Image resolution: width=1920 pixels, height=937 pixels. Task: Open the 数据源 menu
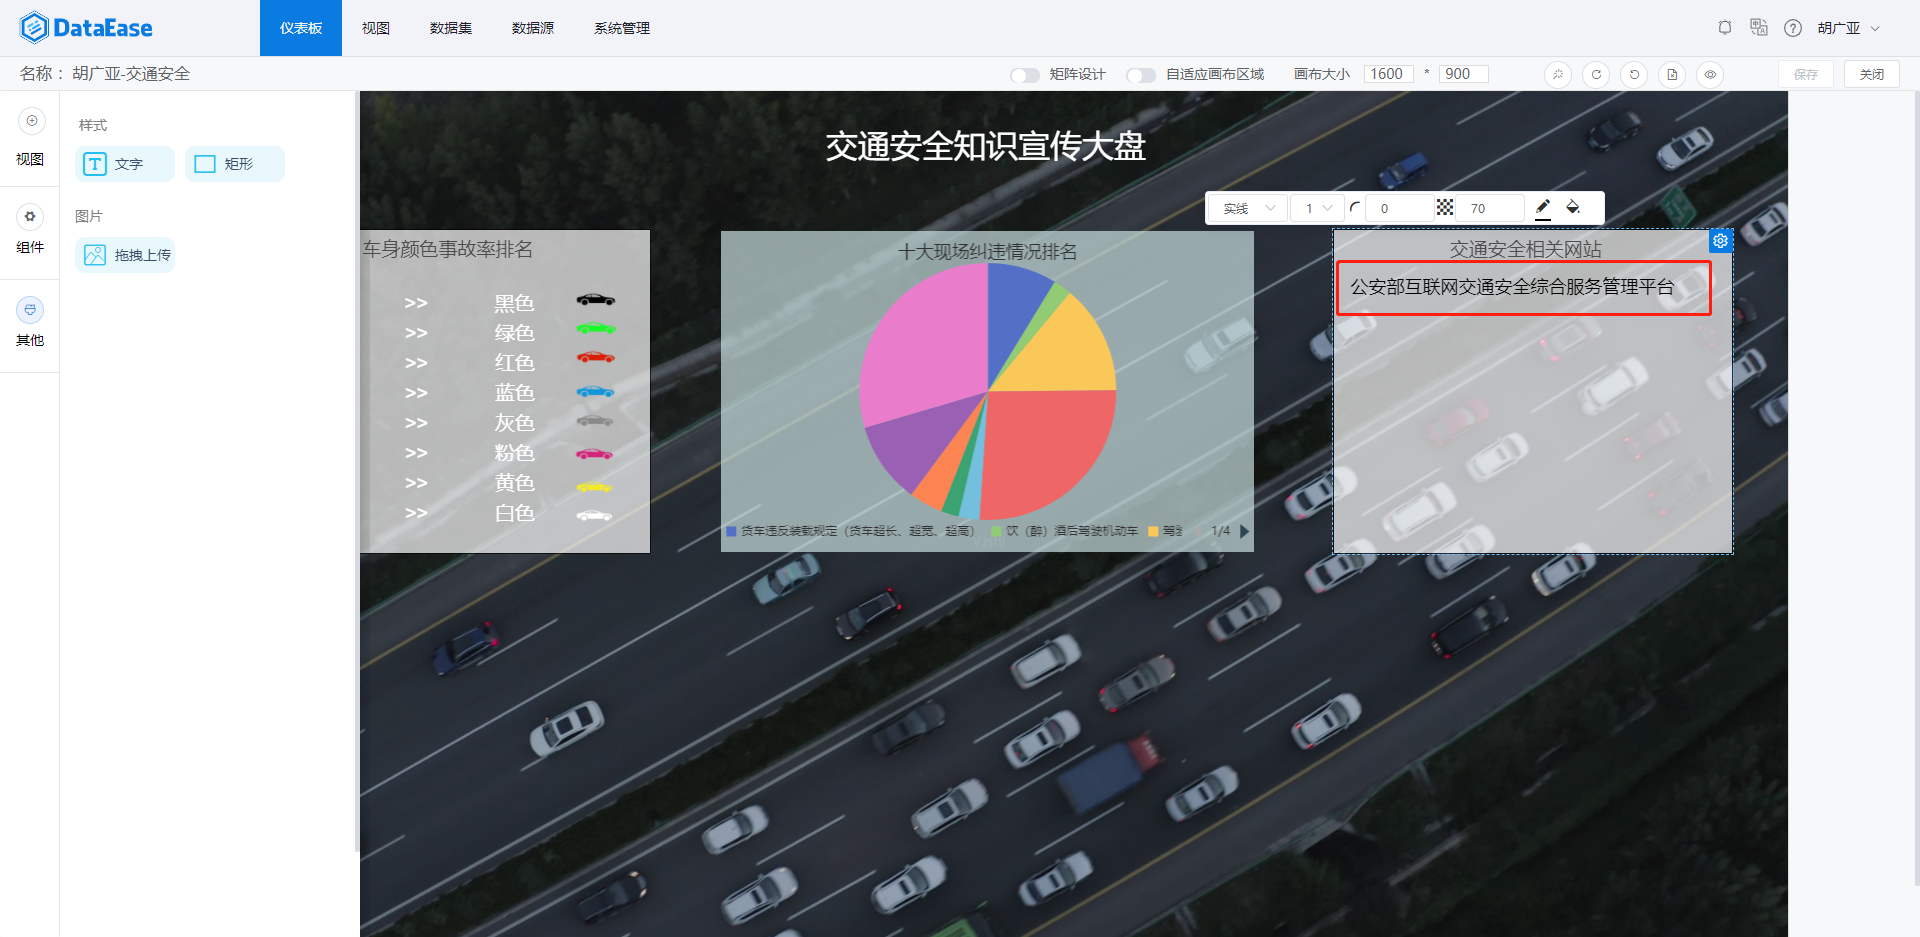point(533,28)
